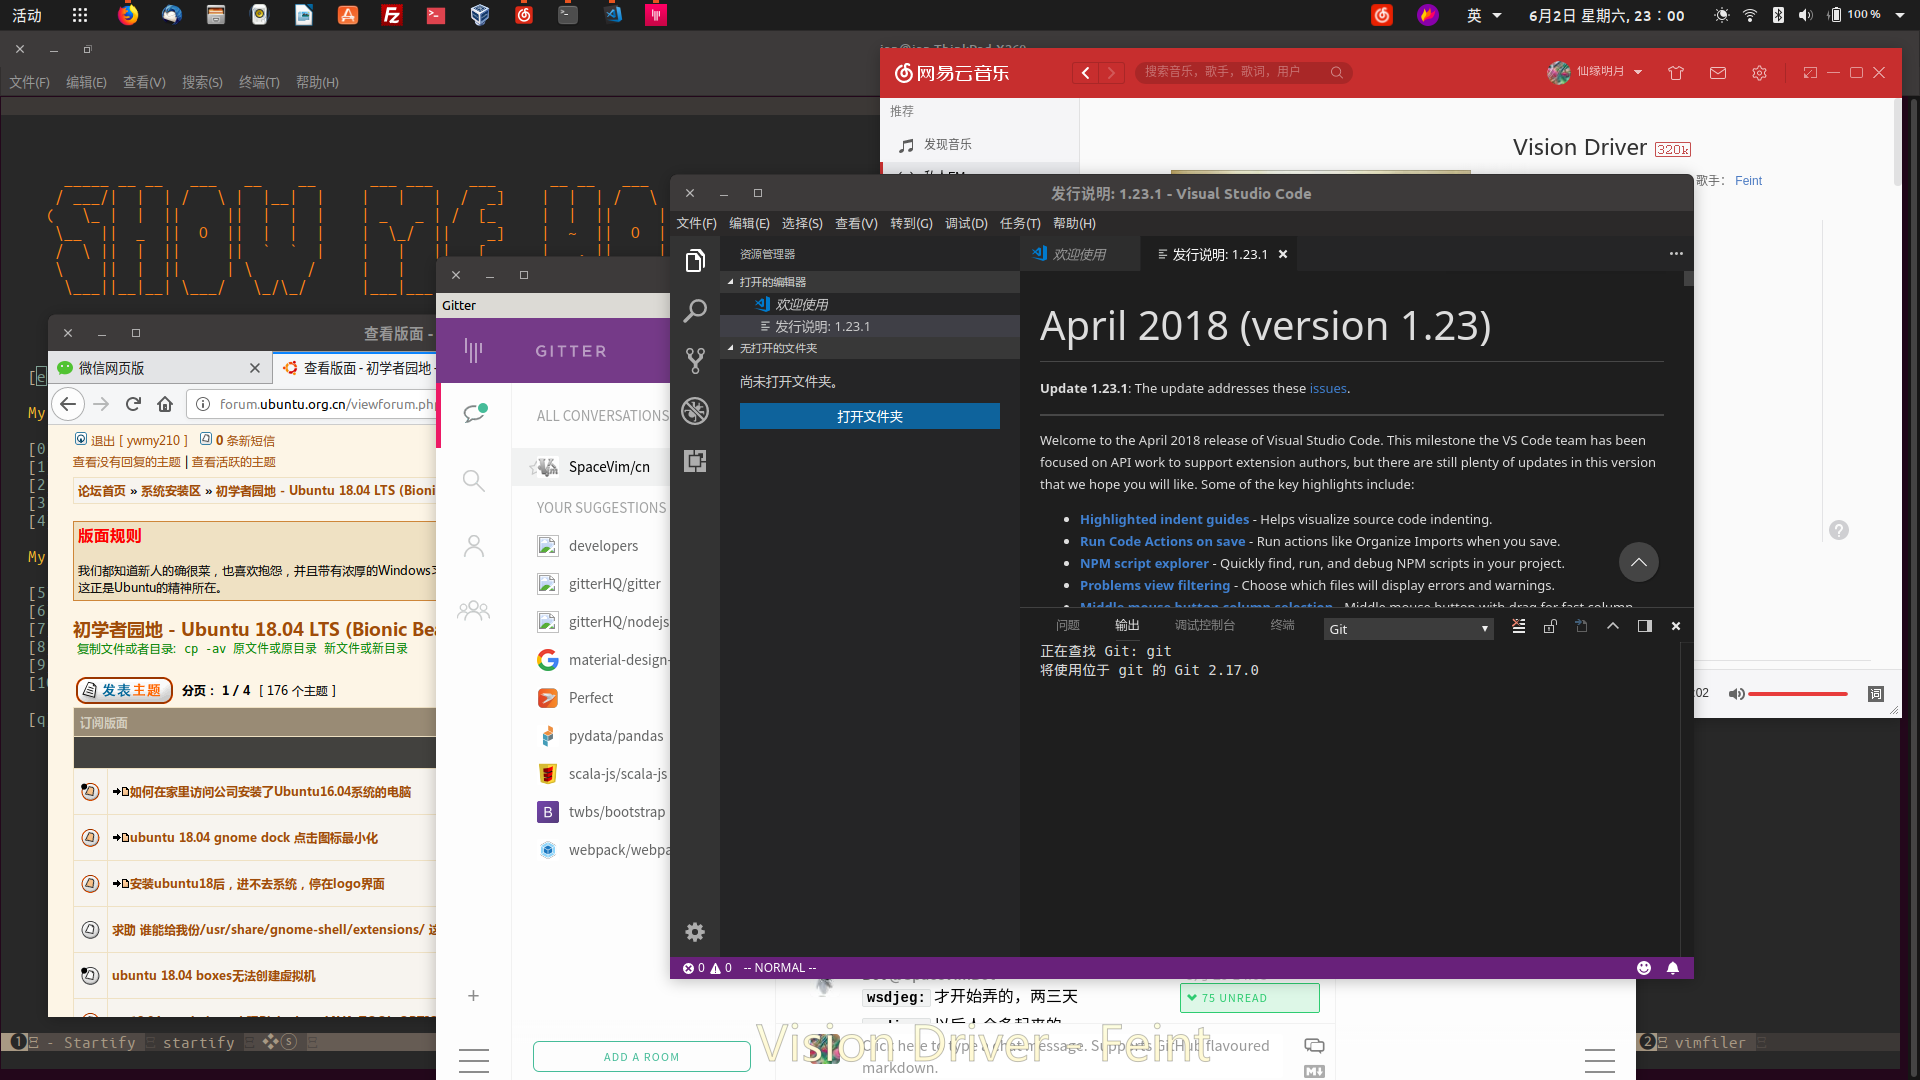This screenshot has height=1080, width=1920.
Task: Go back in NetEase Music navigation
Action: [x=1085, y=72]
